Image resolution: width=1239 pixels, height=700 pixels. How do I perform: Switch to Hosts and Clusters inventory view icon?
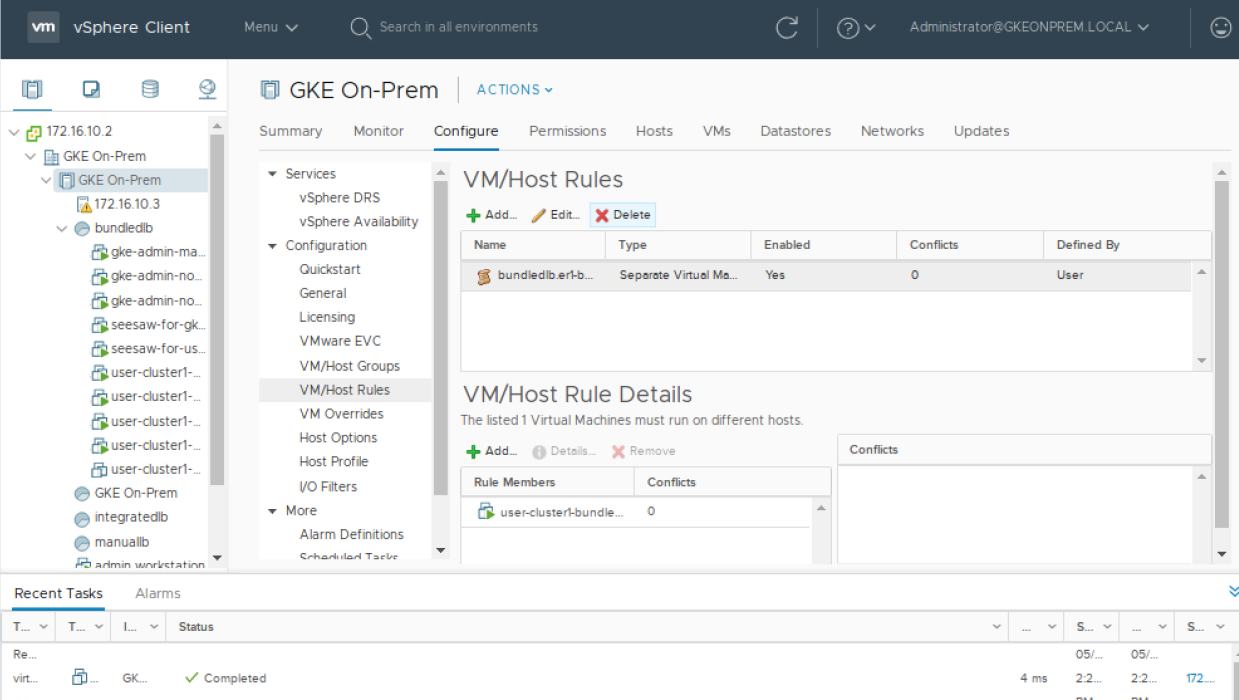32,90
